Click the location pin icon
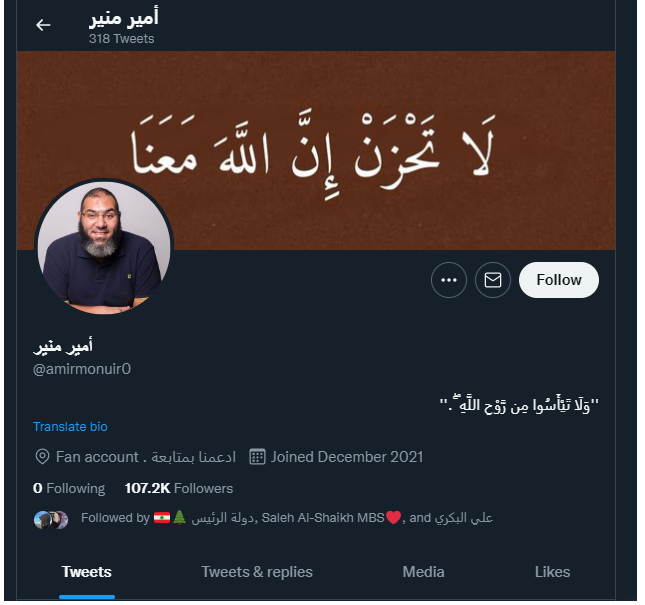Viewport: 645px width, 605px height. (42, 457)
